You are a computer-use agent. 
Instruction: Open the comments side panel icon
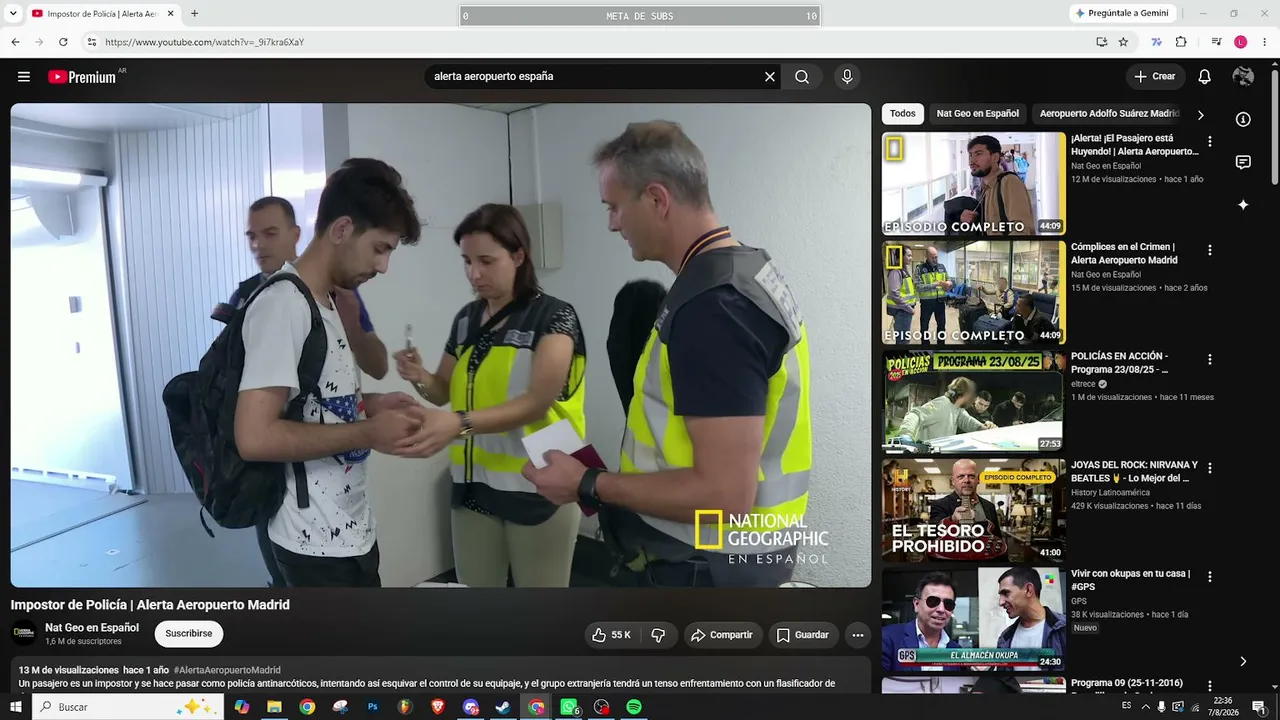[1243, 162]
